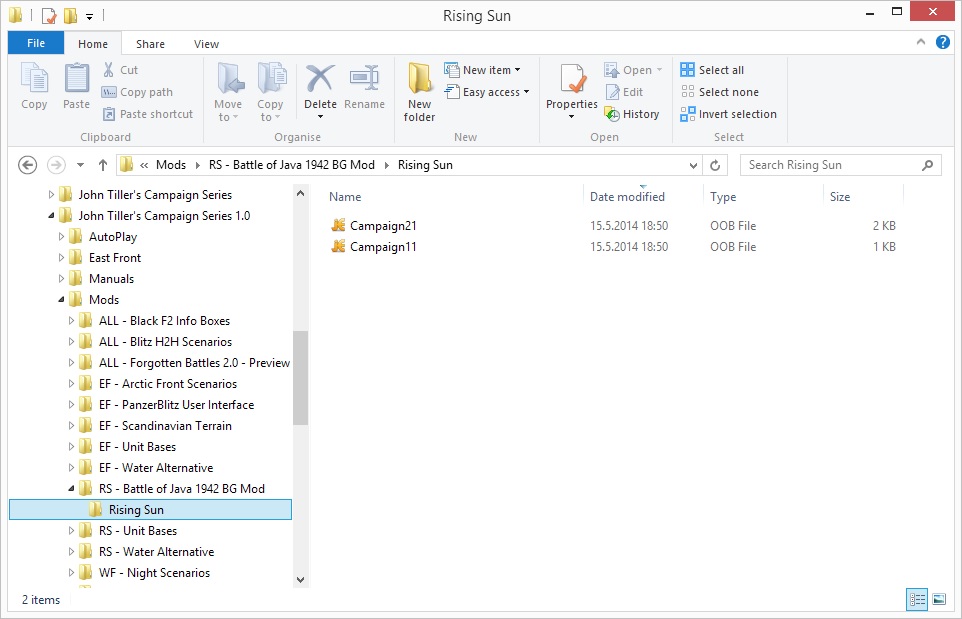Image resolution: width=962 pixels, height=619 pixels.
Task: Expand the East Front folder node
Action: 61,258
